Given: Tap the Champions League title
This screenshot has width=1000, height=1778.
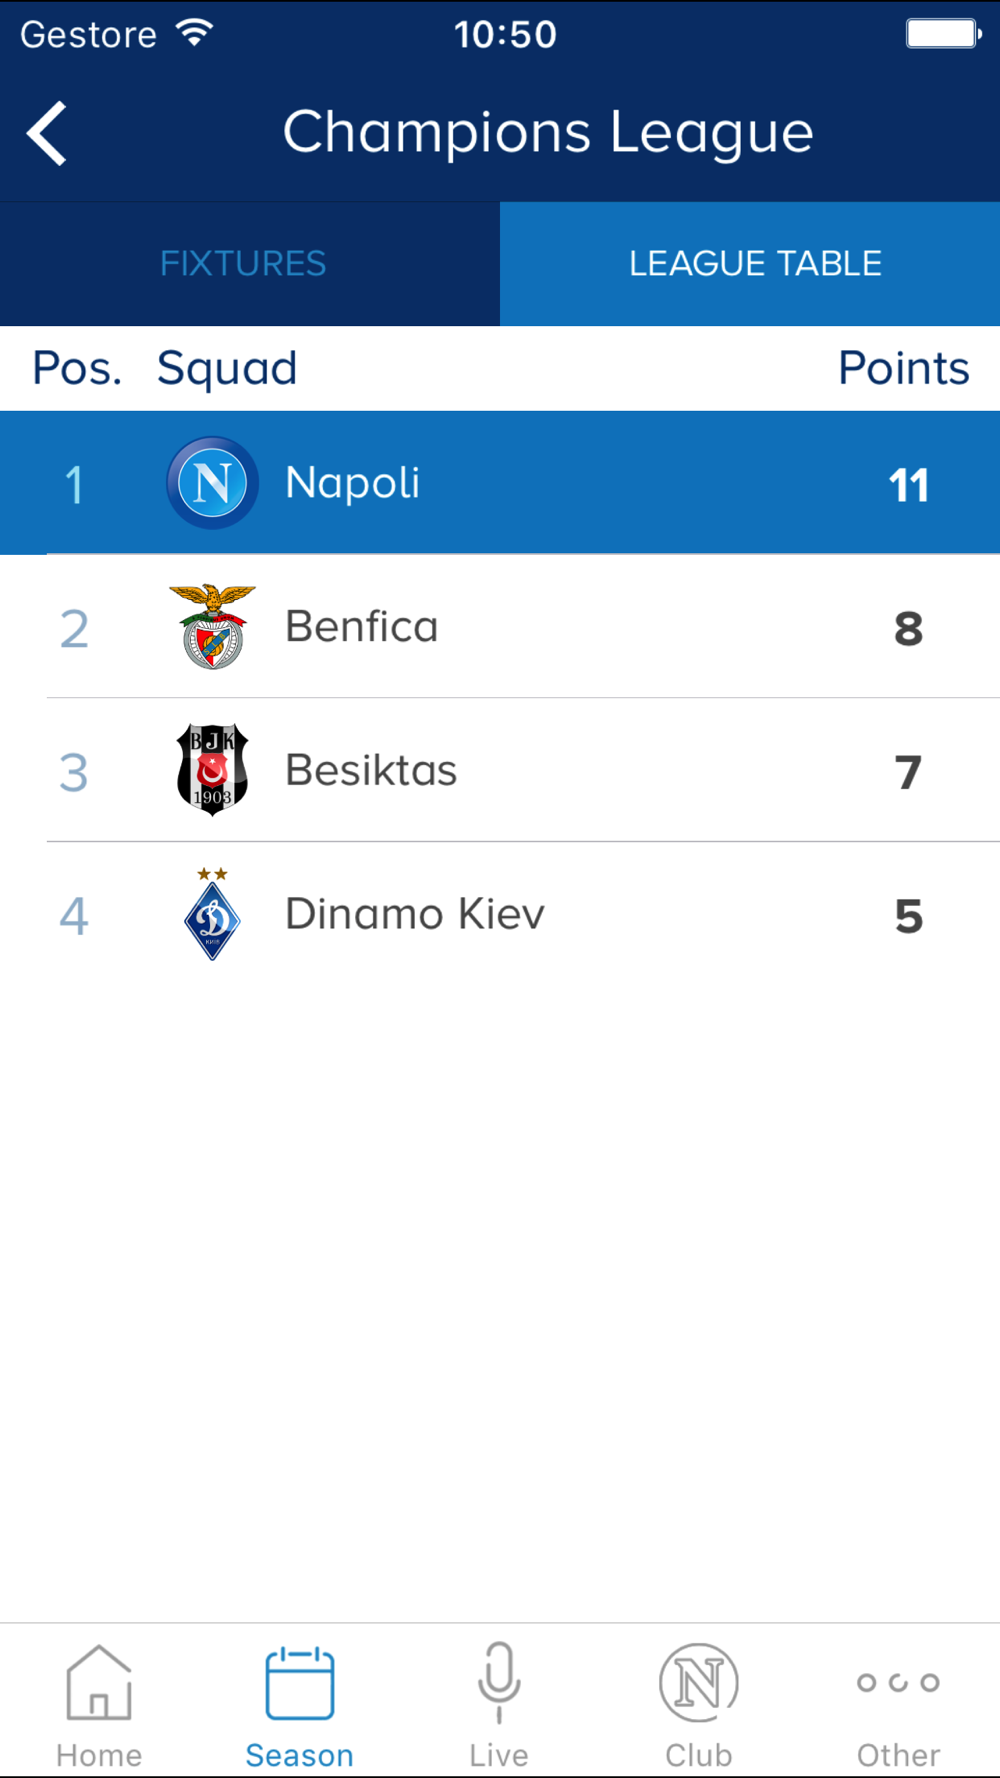Looking at the screenshot, I should (x=548, y=133).
